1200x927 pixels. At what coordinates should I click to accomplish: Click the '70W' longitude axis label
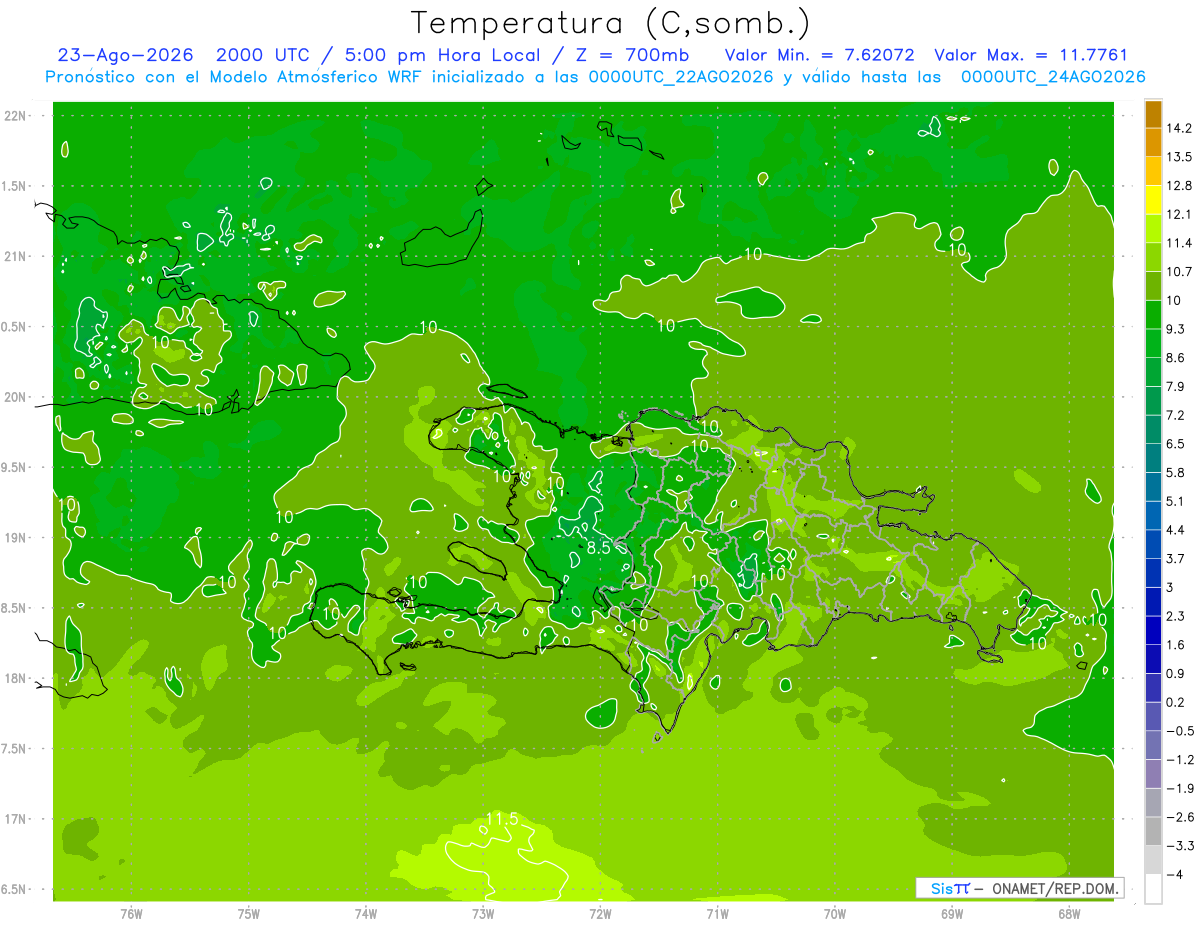[x=835, y=913]
